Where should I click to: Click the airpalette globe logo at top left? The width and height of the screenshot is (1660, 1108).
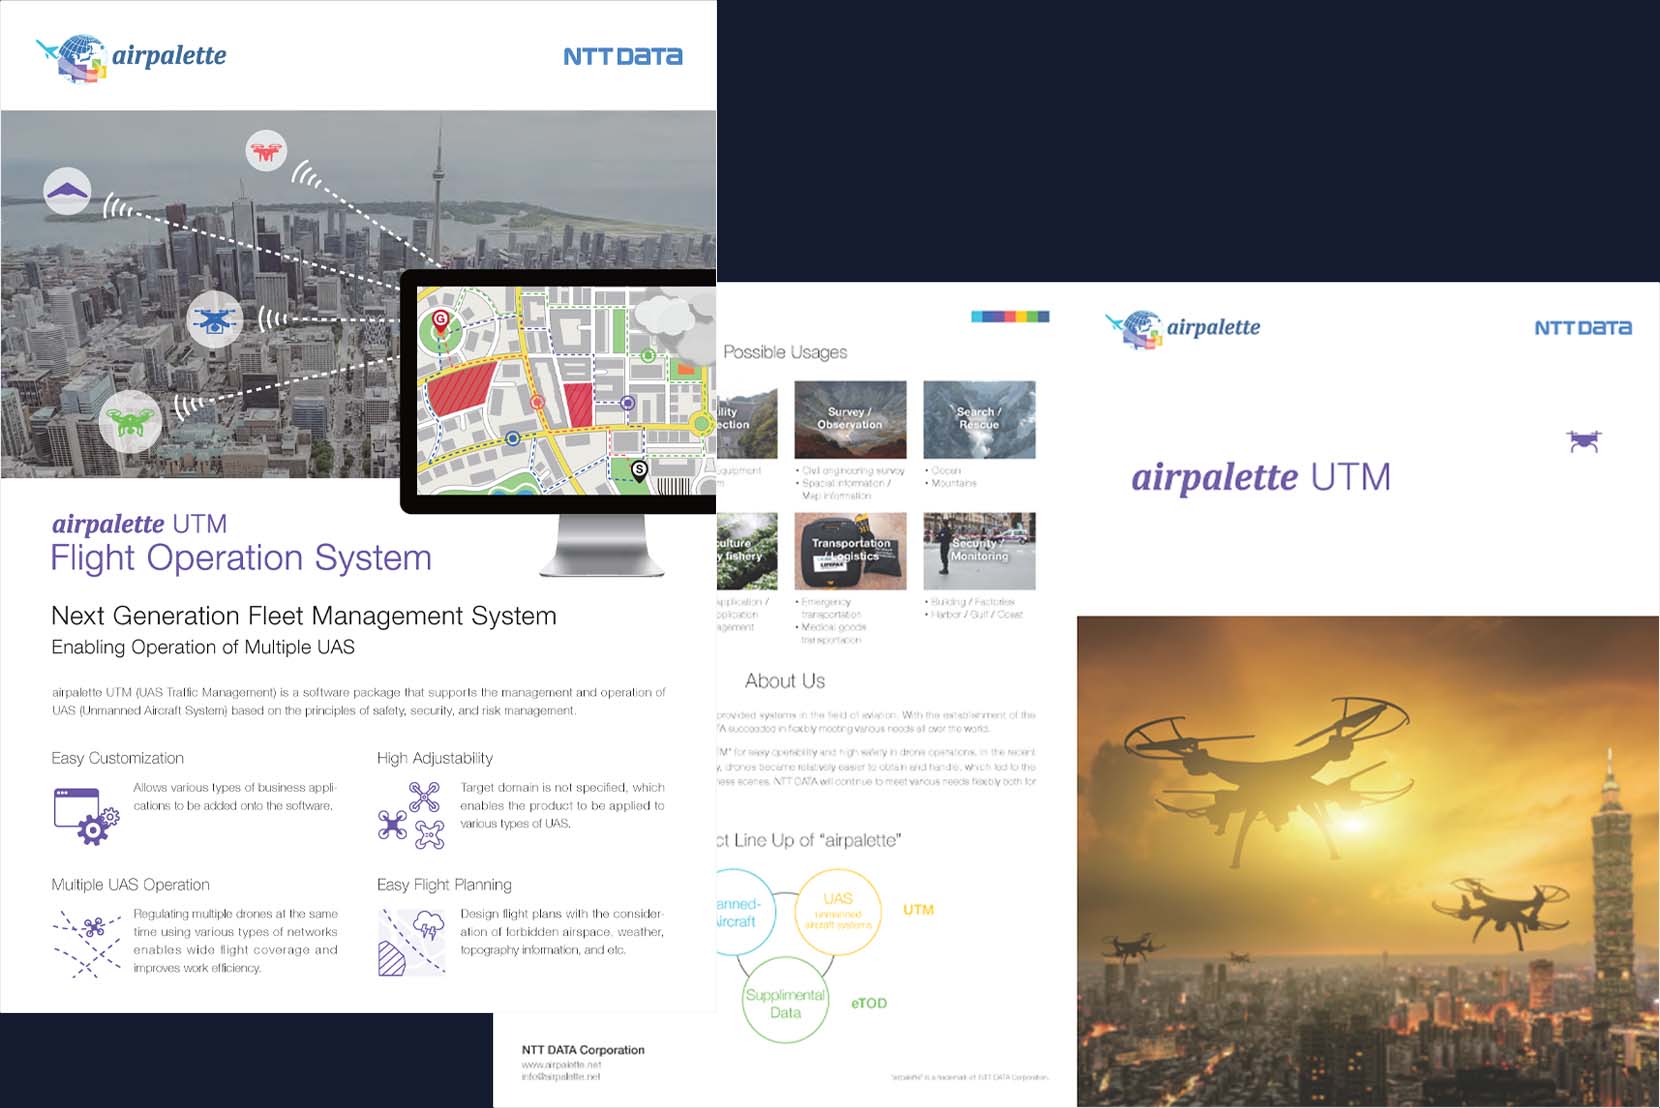(73, 57)
